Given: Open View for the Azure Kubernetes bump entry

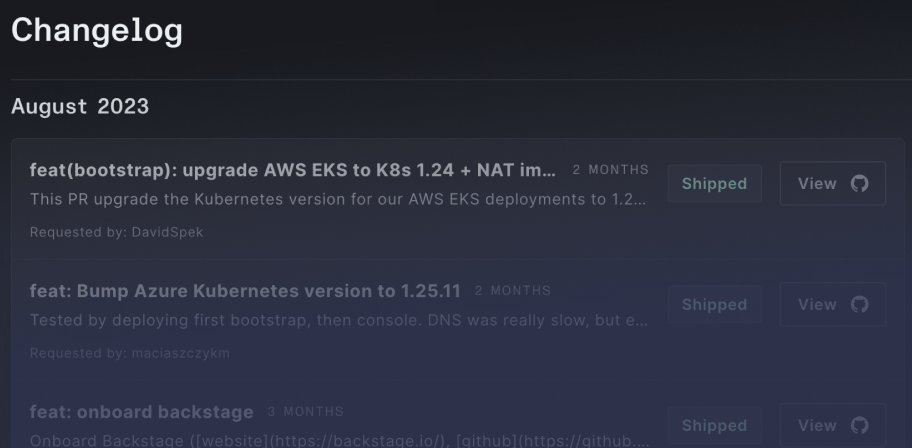Looking at the screenshot, I should (832, 304).
